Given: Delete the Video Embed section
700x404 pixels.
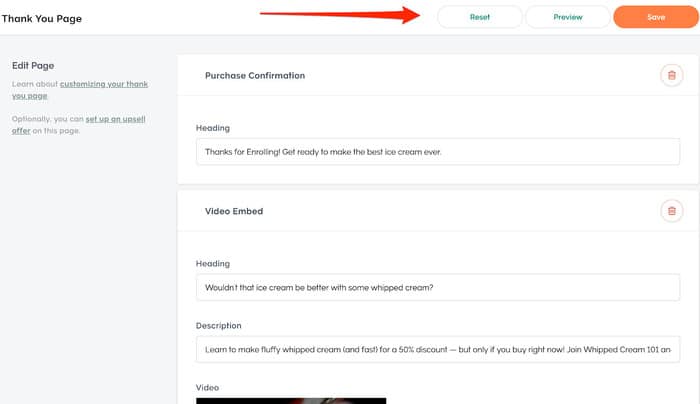Looking at the screenshot, I should point(671,211).
